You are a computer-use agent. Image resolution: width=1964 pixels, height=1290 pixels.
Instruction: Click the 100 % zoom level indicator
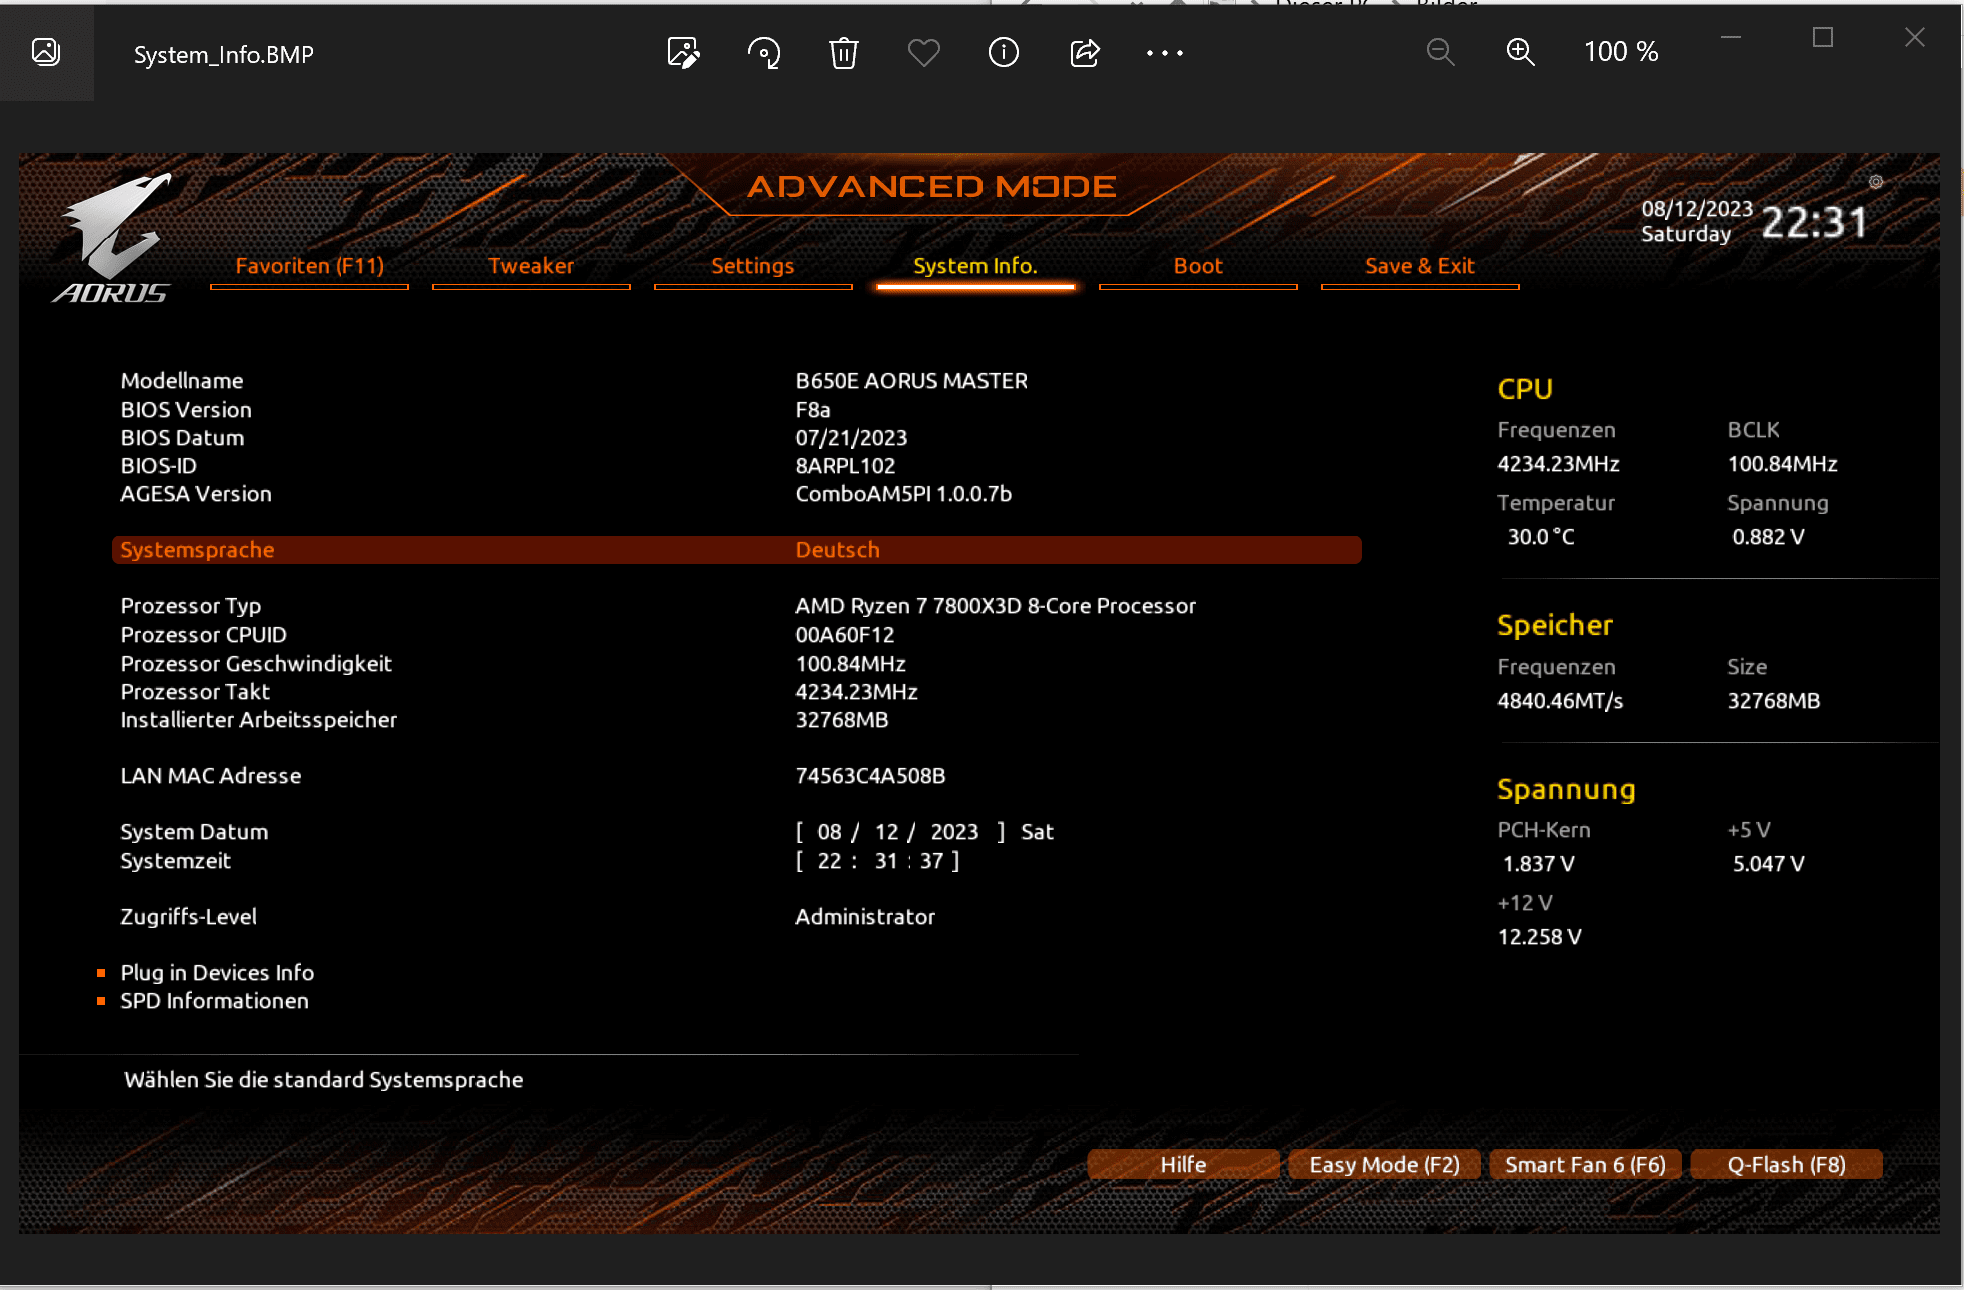tap(1621, 52)
